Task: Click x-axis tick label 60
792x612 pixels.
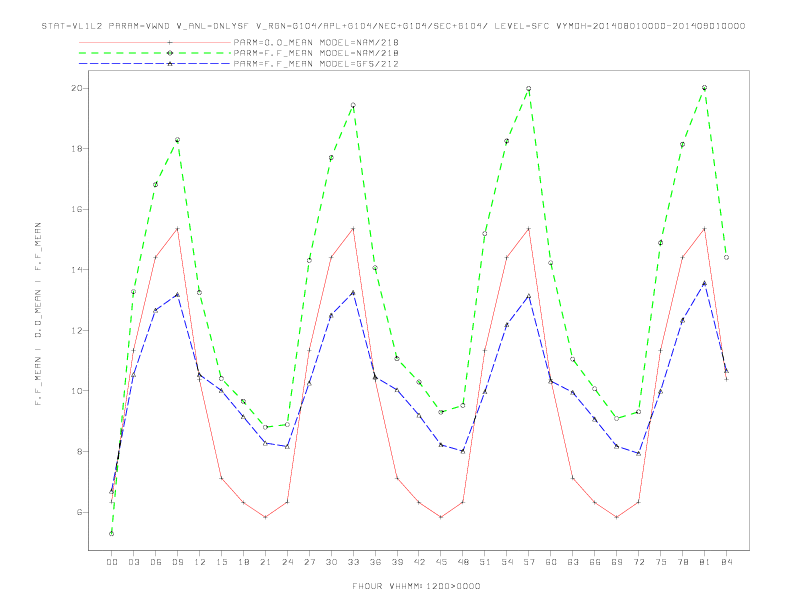Action: pos(551,562)
